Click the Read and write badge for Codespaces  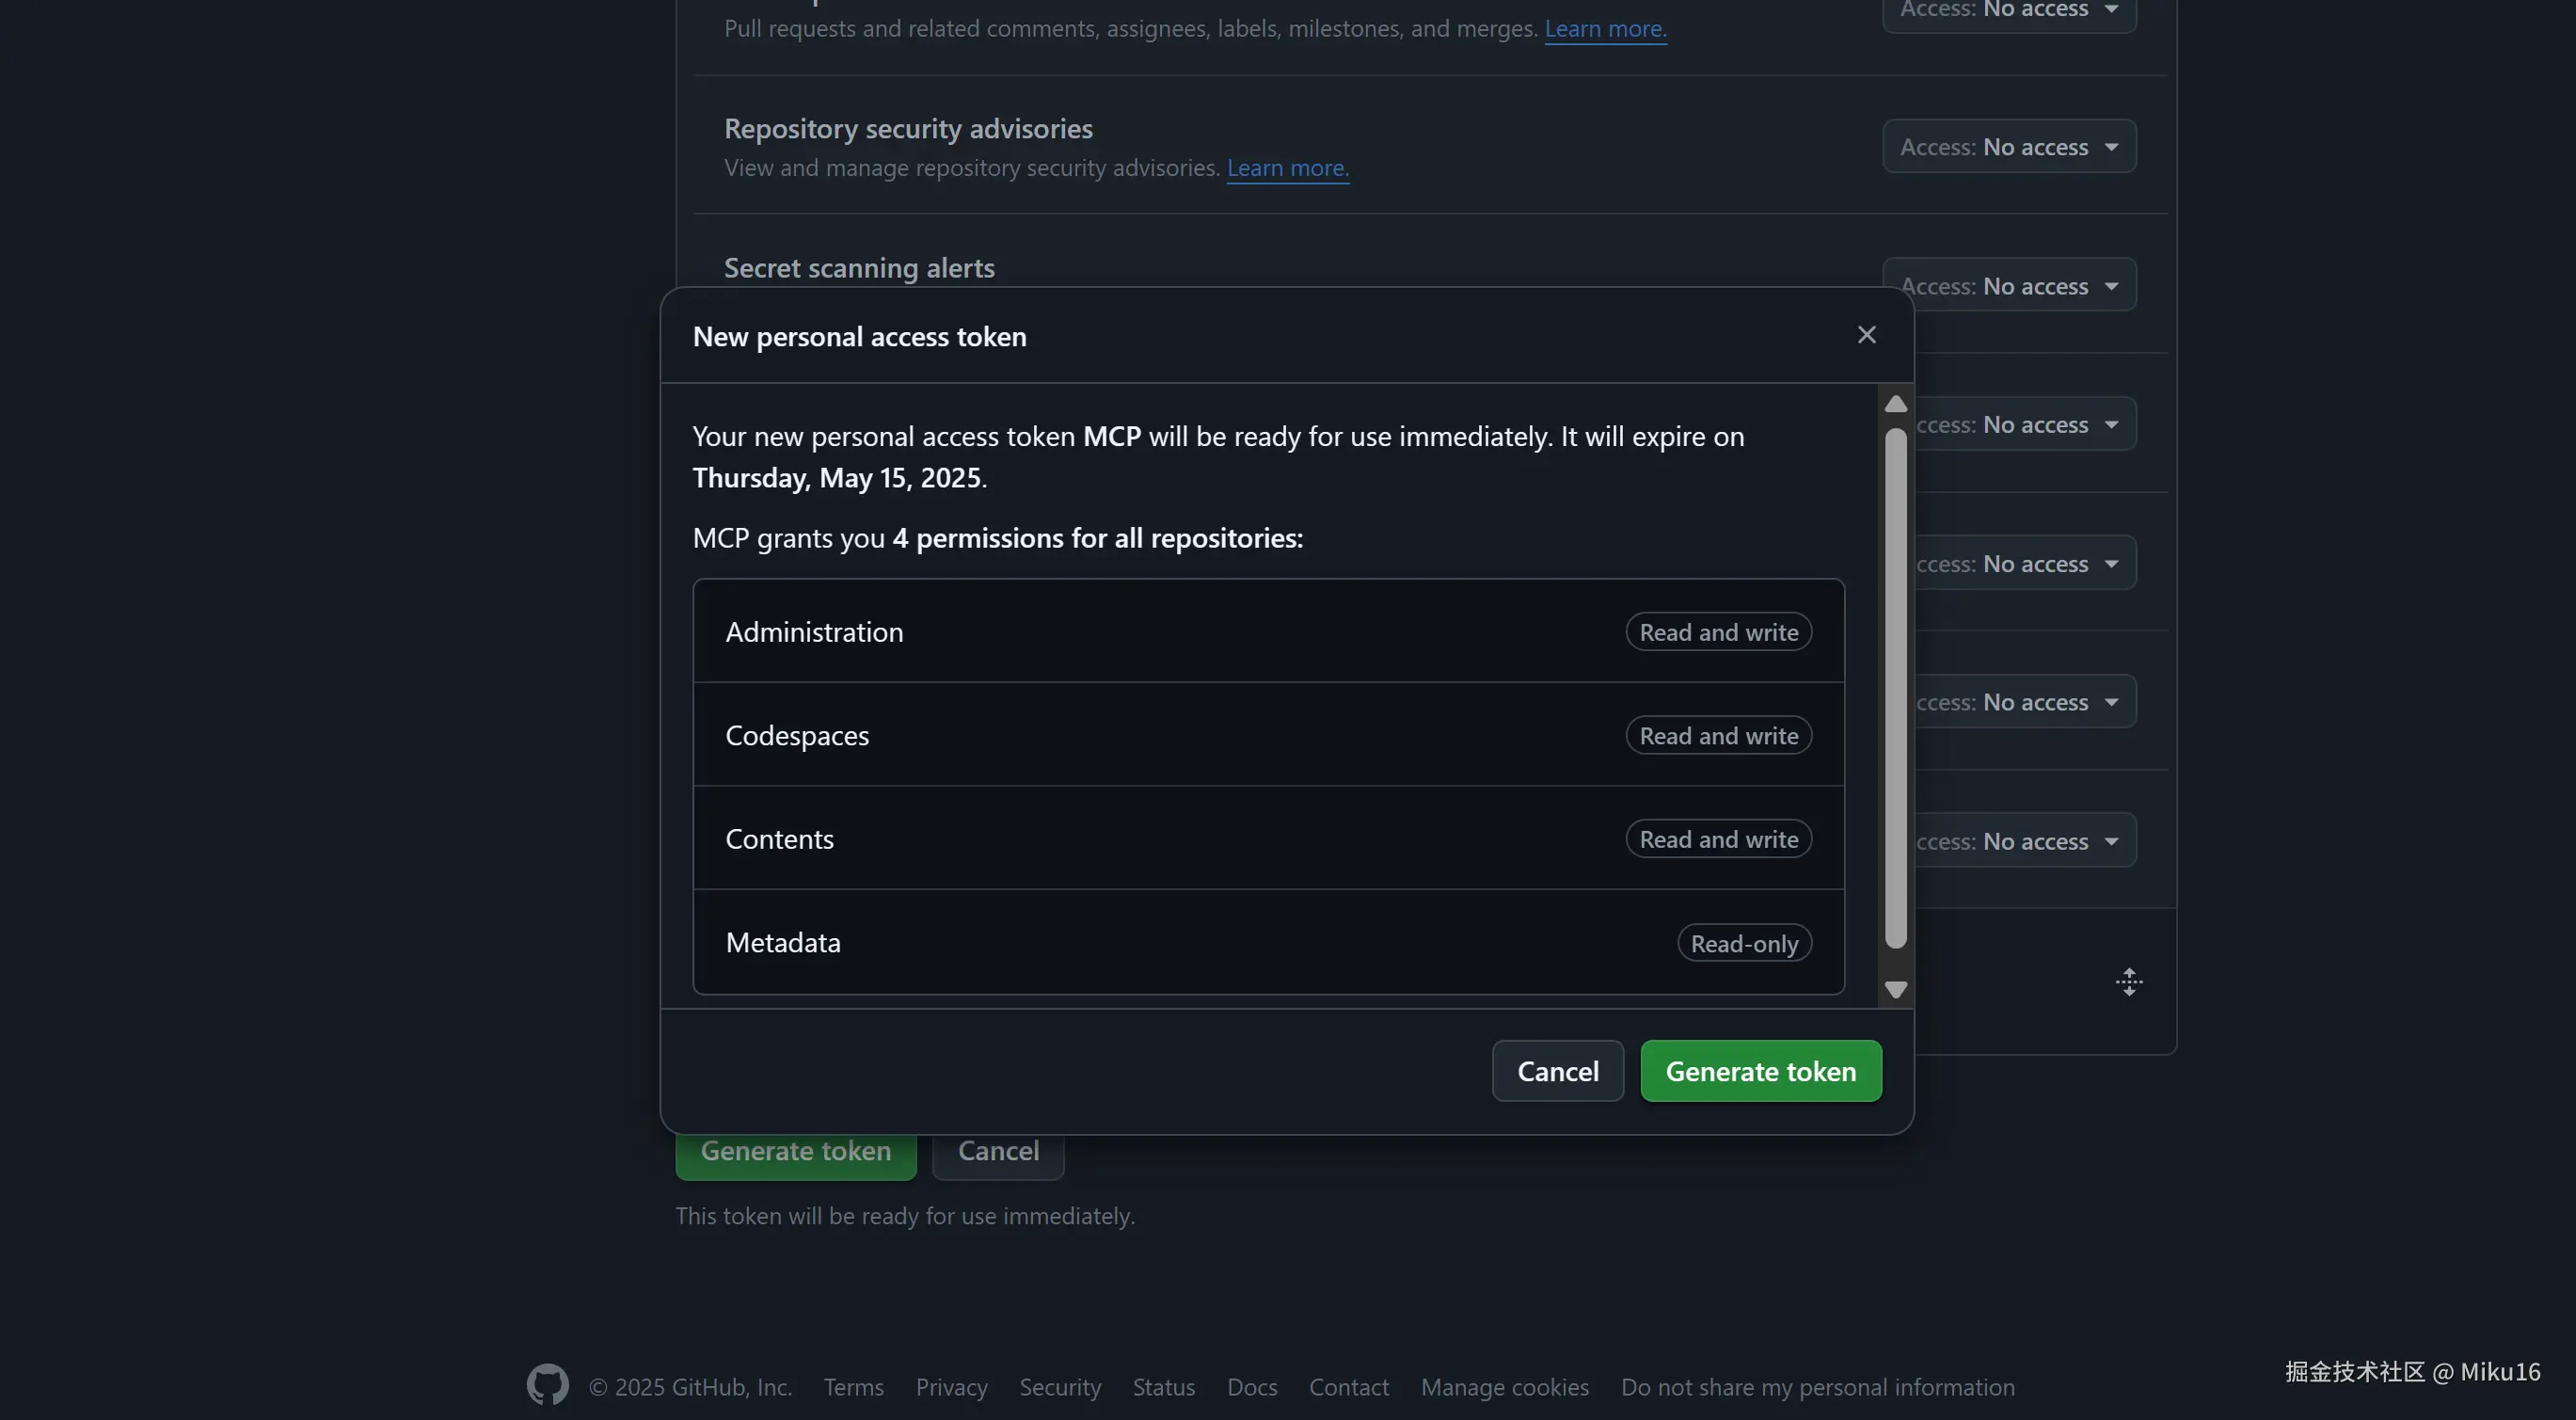pyautogui.click(x=1719, y=735)
